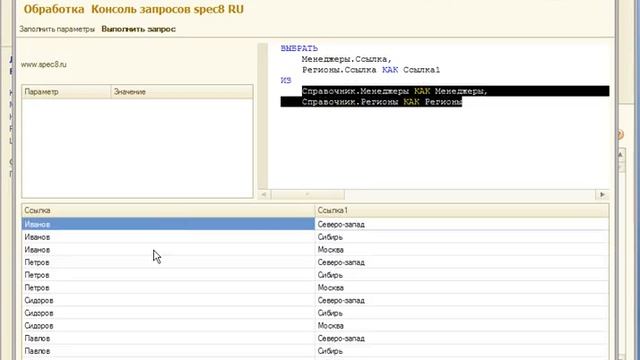The height and width of the screenshot is (360, 640).
Task: Select 'Северо-запад' cell in first Иванов row
Action: tap(462, 224)
